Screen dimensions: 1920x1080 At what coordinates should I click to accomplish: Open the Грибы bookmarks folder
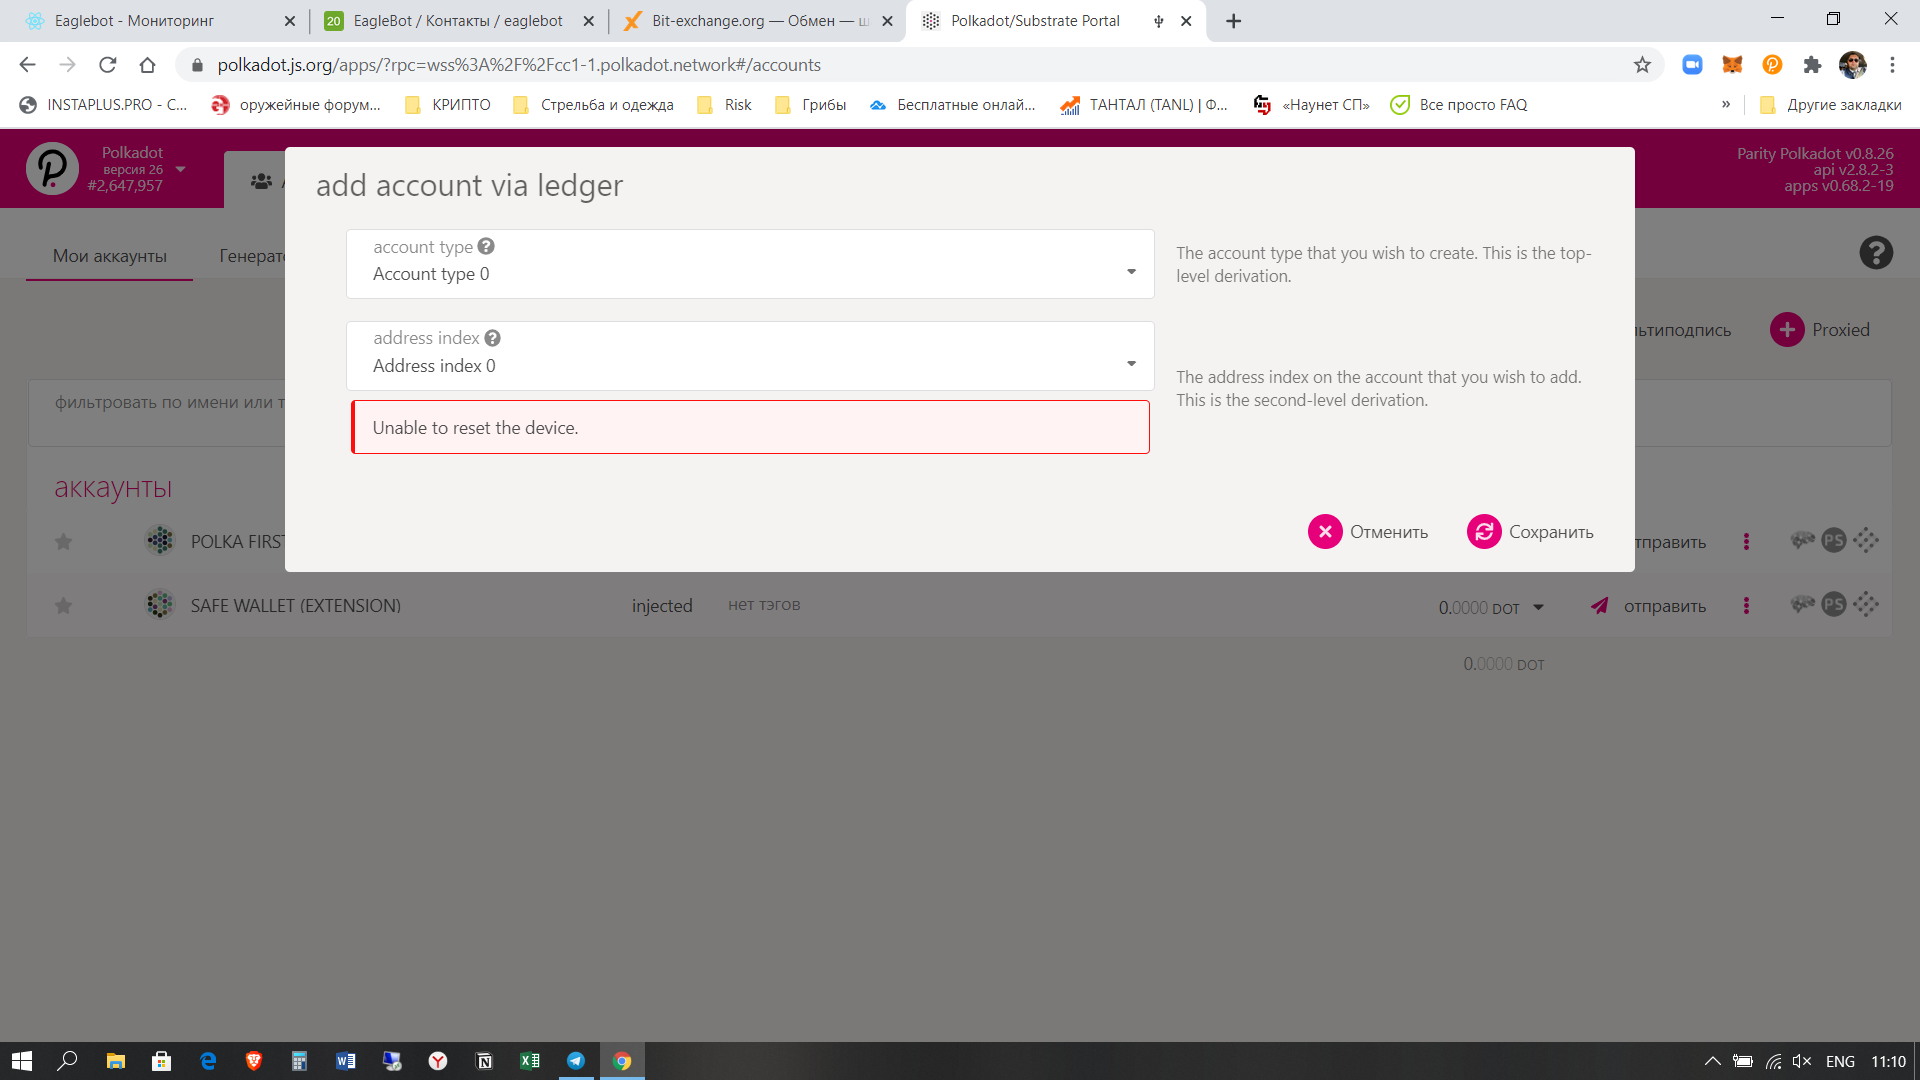810,105
